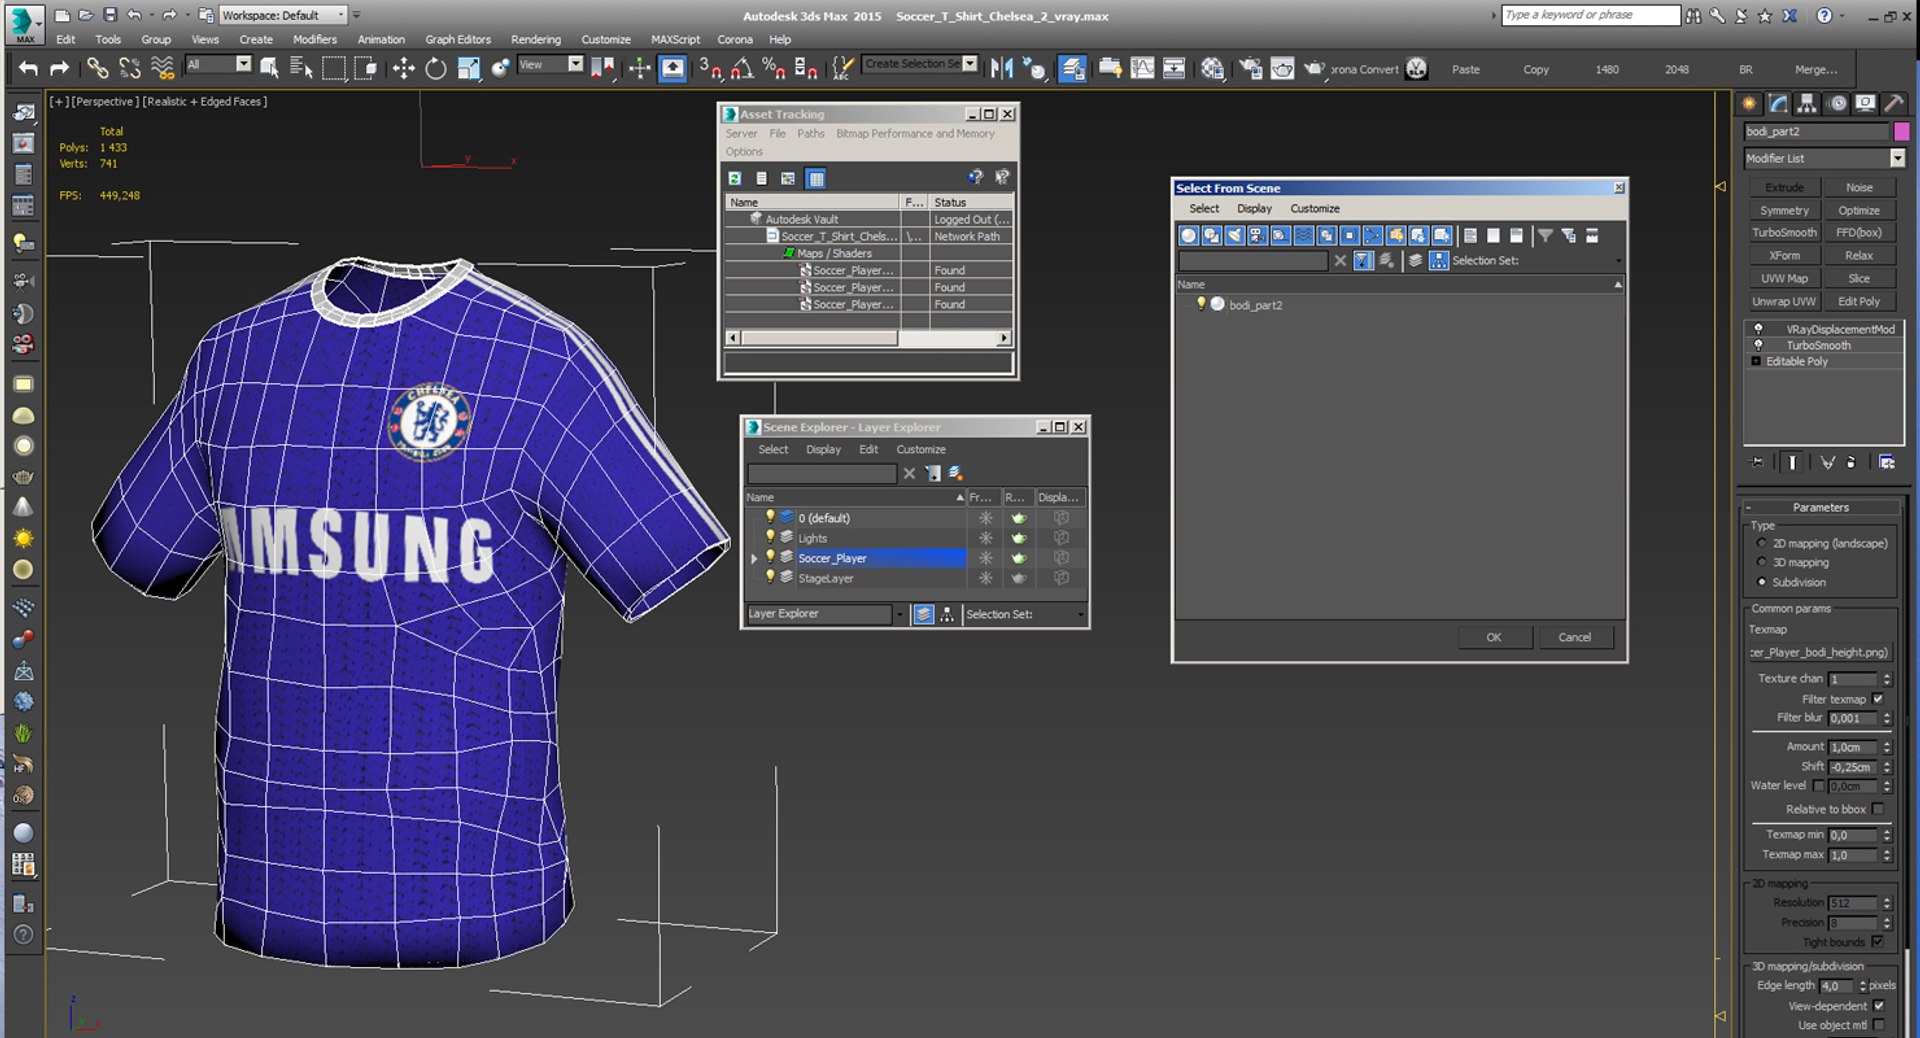Viewport: 1920px width, 1038px height.
Task: Open Create Selection Set dropdown
Action: point(969,64)
